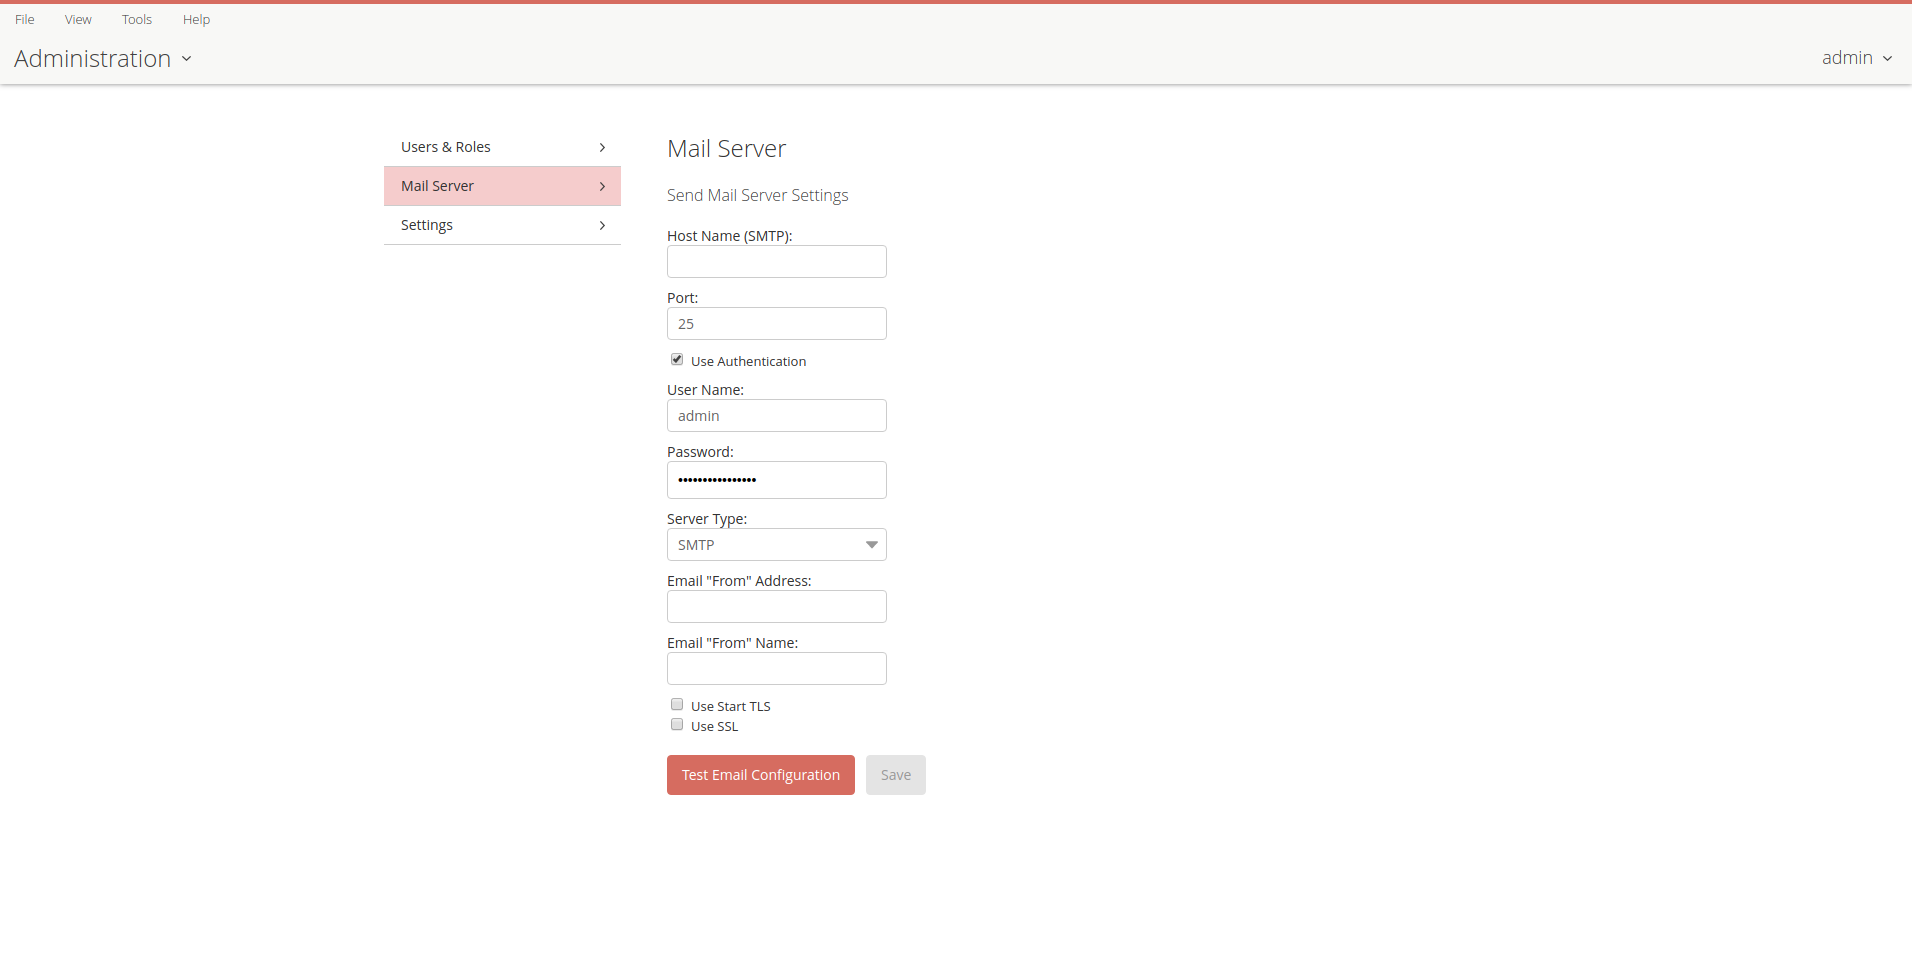The height and width of the screenshot is (958, 1912).
Task: Open the Tools menu
Action: (x=137, y=19)
